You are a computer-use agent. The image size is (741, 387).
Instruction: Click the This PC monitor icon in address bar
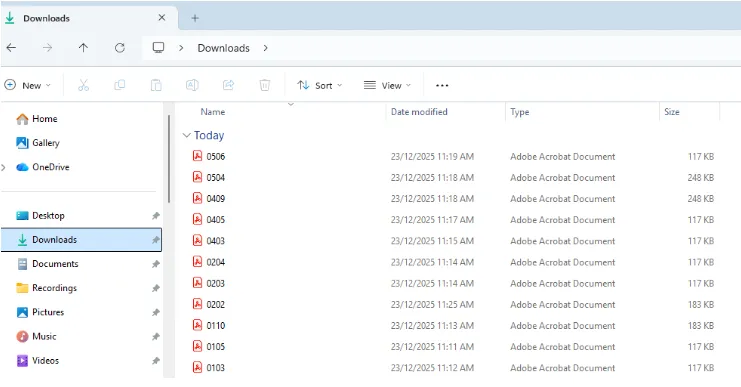click(158, 48)
